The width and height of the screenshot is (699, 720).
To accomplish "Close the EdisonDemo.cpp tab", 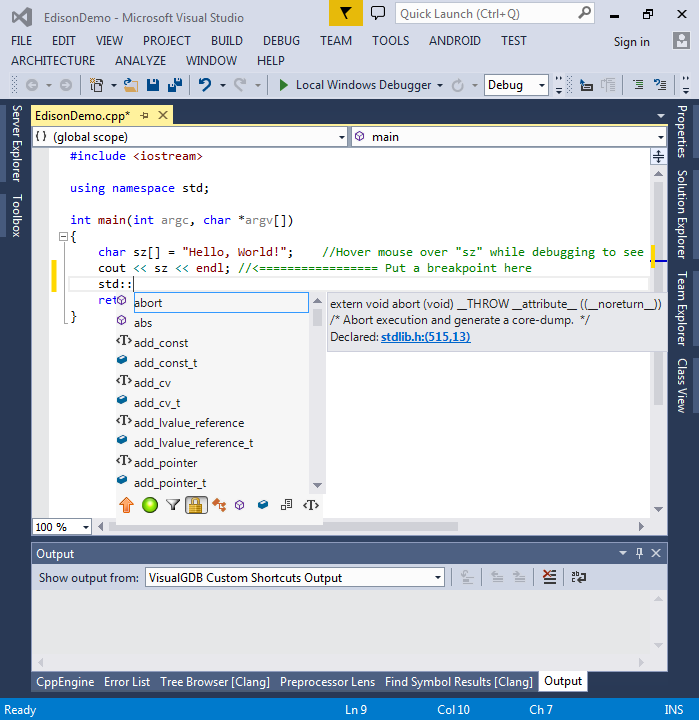I will pyautogui.click(x=163, y=115).
